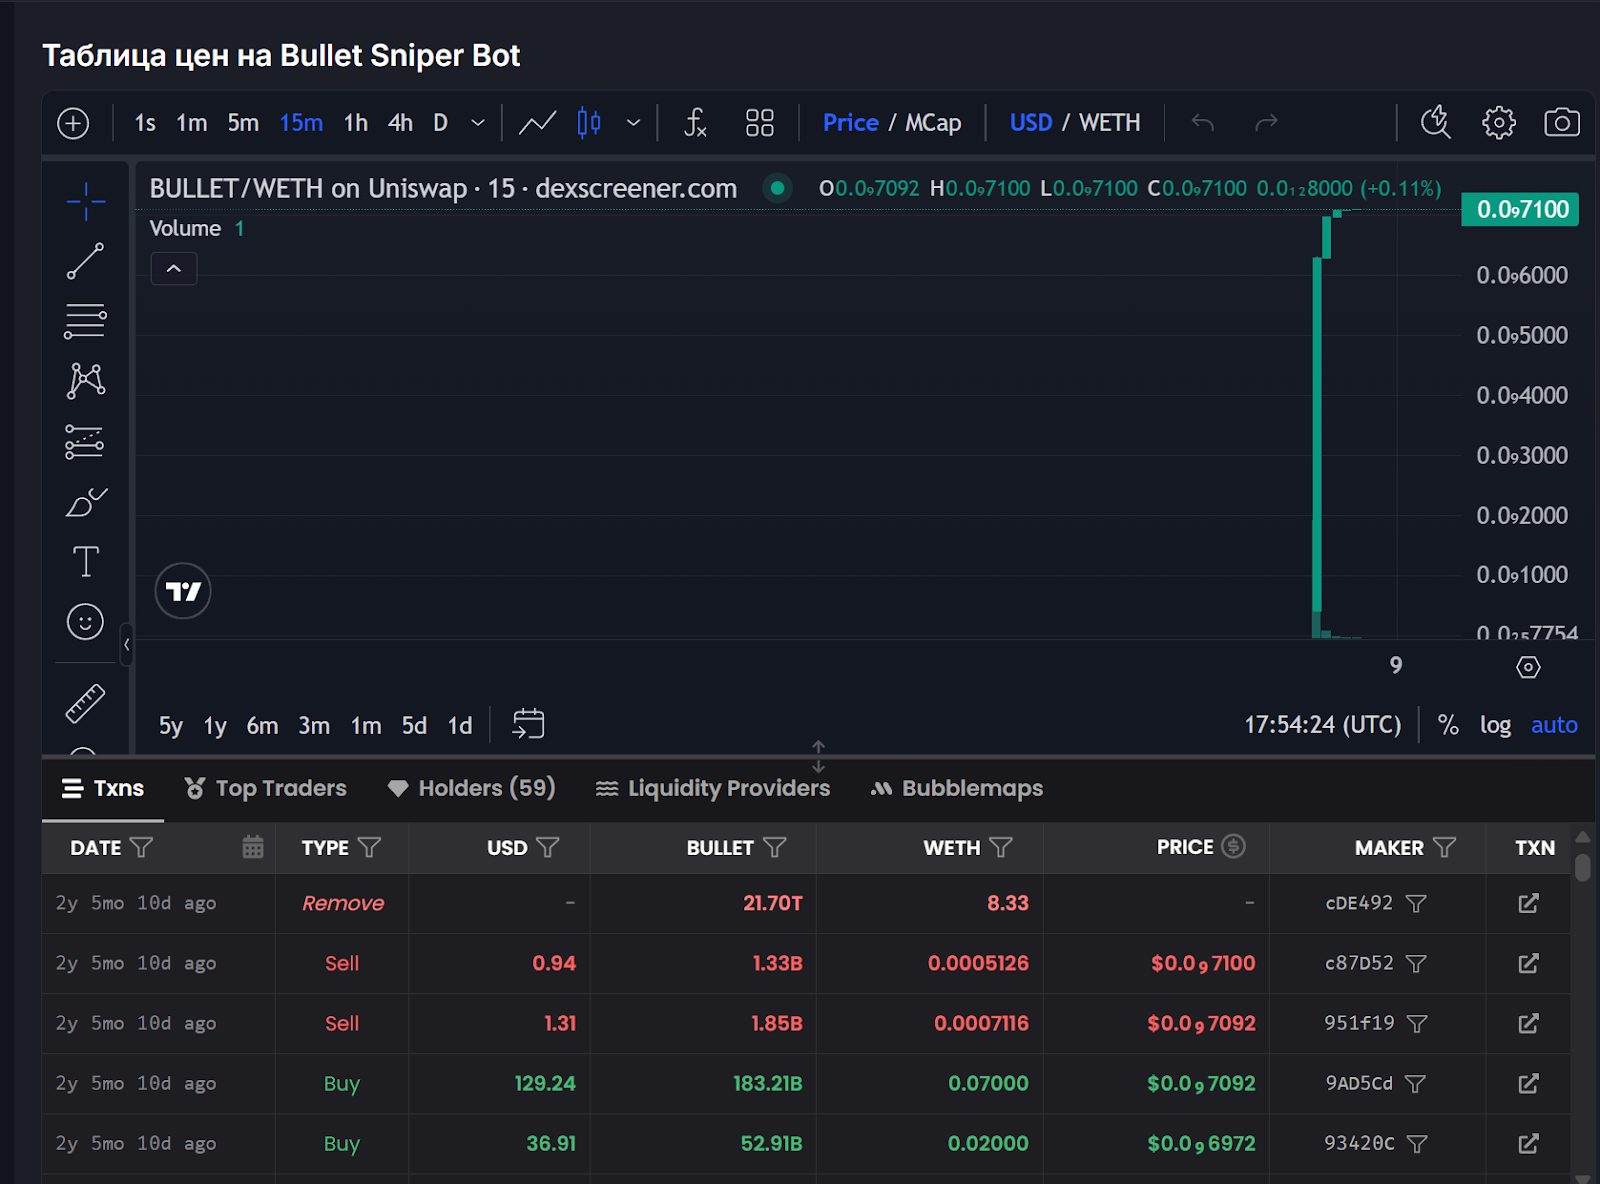Screen dimensions: 1600x1184
Task: Select the crosshair cursor tool
Action: click(x=85, y=200)
